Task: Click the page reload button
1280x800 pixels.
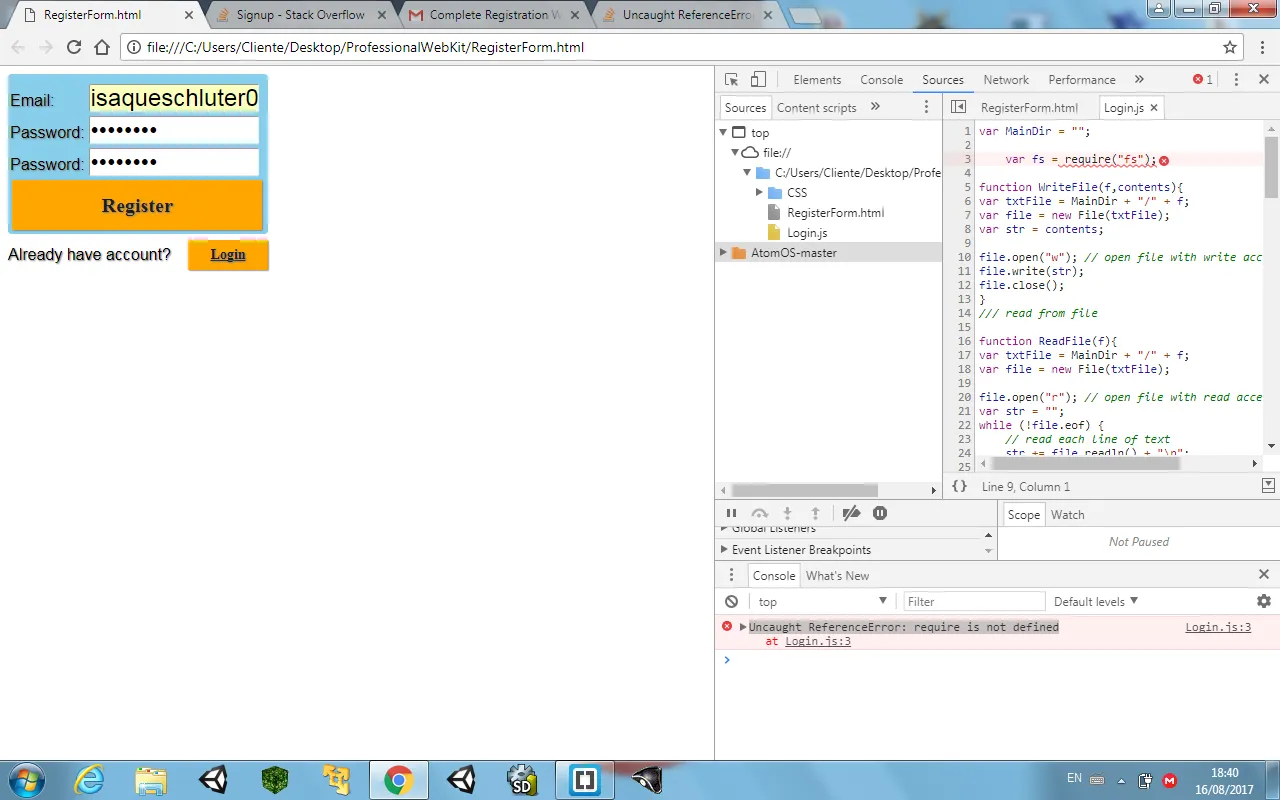Action: (x=73, y=47)
